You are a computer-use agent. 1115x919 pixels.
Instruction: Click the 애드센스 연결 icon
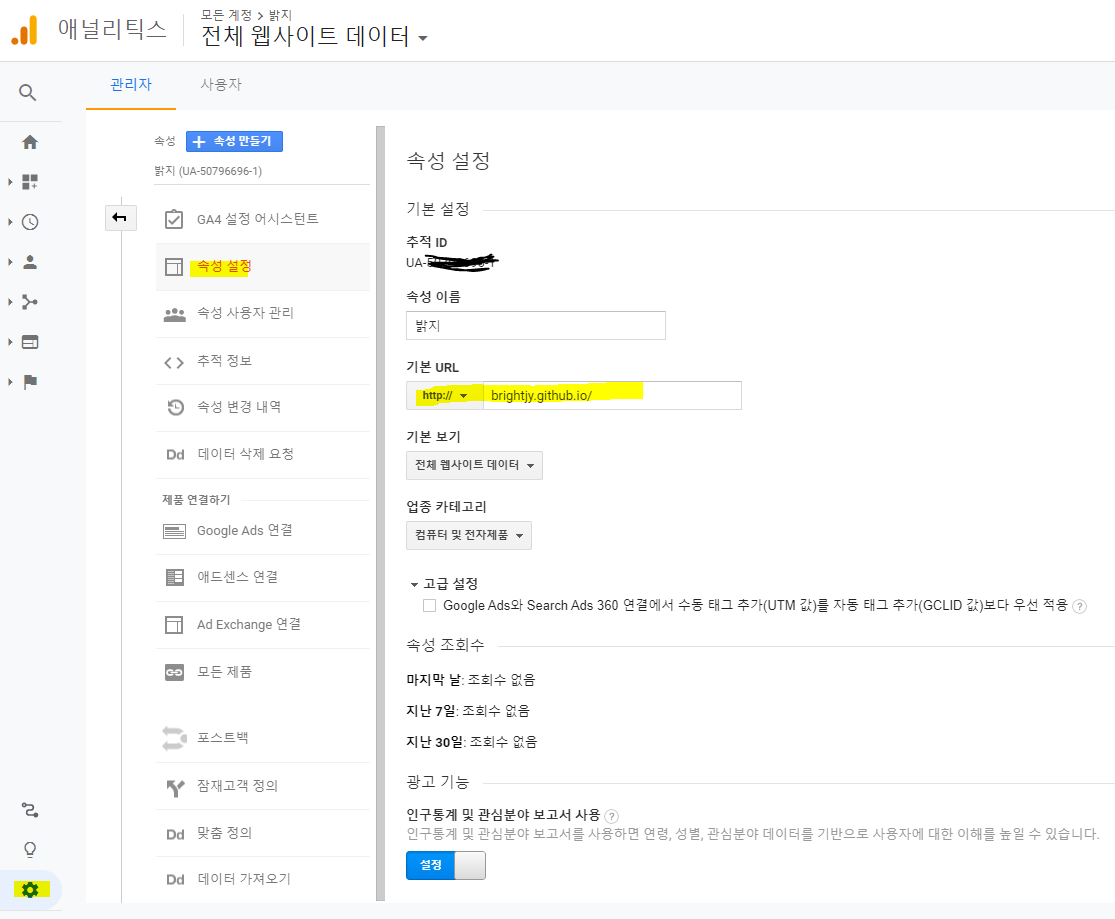pyautogui.click(x=174, y=577)
